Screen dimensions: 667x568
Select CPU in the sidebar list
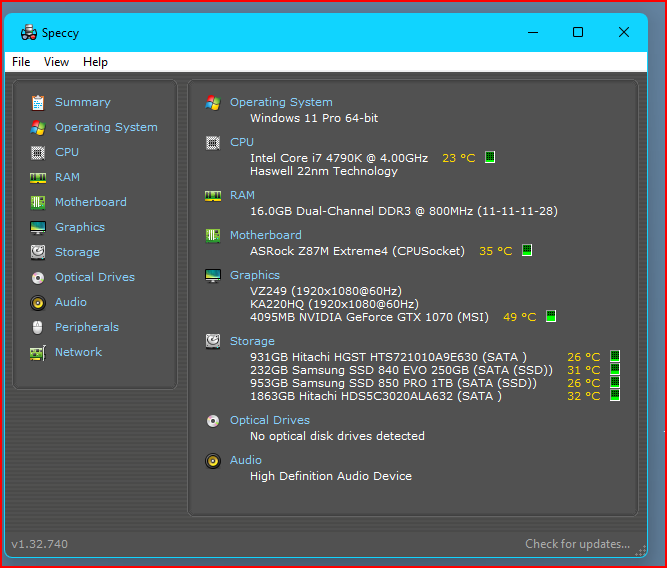[67, 152]
